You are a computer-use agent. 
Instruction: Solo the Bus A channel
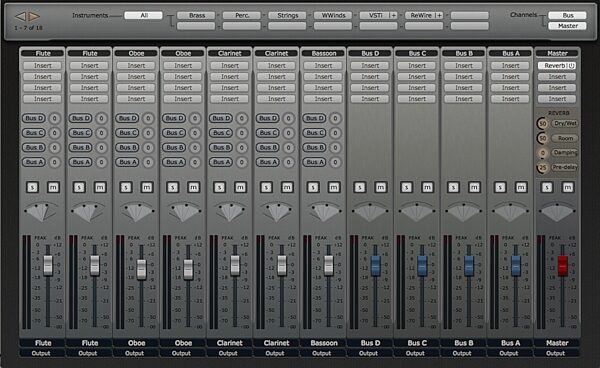click(x=500, y=187)
